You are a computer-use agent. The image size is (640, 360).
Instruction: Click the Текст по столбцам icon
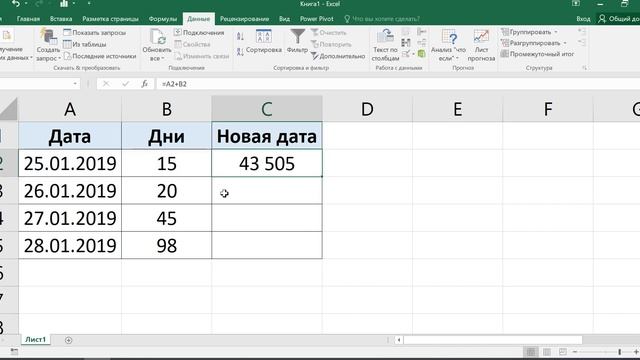click(385, 36)
